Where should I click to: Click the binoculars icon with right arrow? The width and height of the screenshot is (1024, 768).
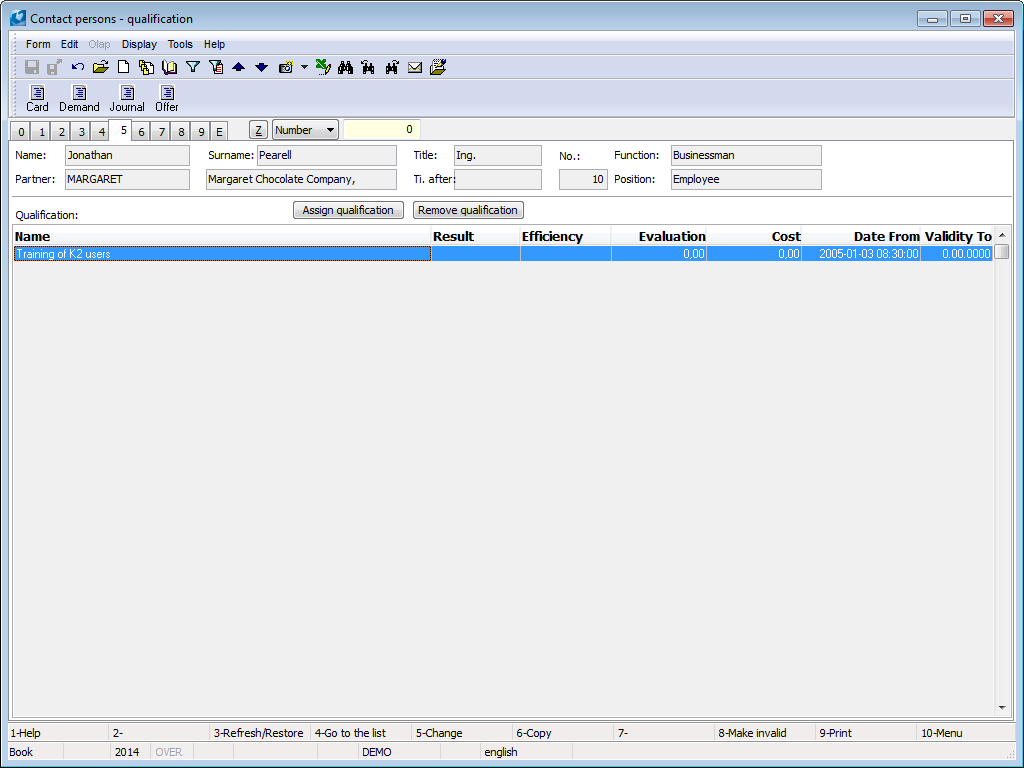(392, 67)
